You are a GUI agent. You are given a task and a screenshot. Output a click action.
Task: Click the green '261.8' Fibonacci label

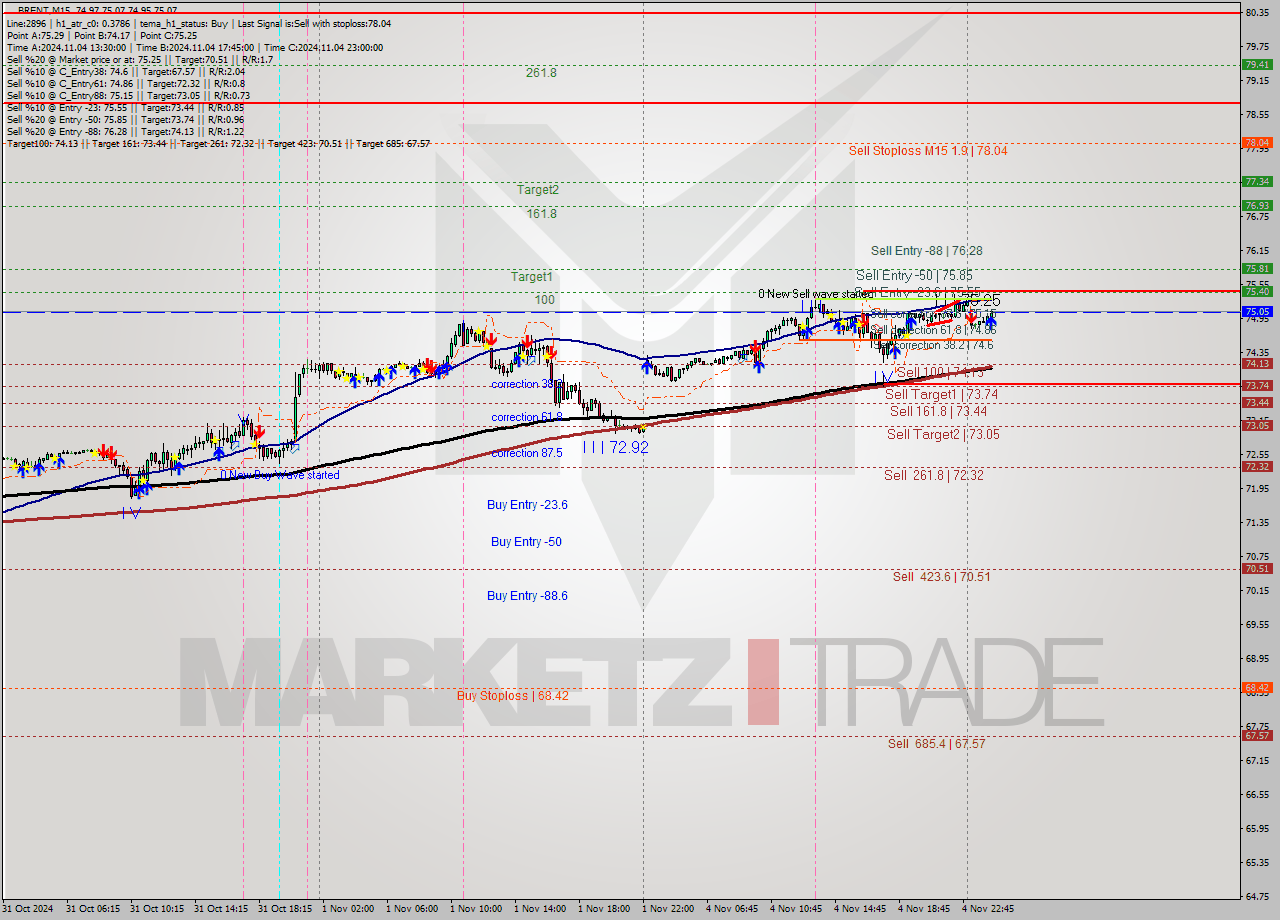[541, 72]
